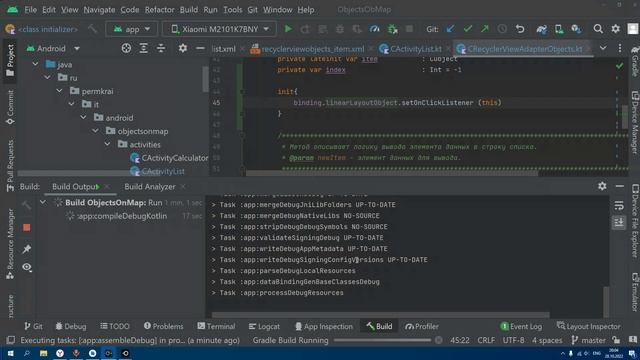Pin the build tab with pin icon
The image size is (640, 360).
(27, 249)
